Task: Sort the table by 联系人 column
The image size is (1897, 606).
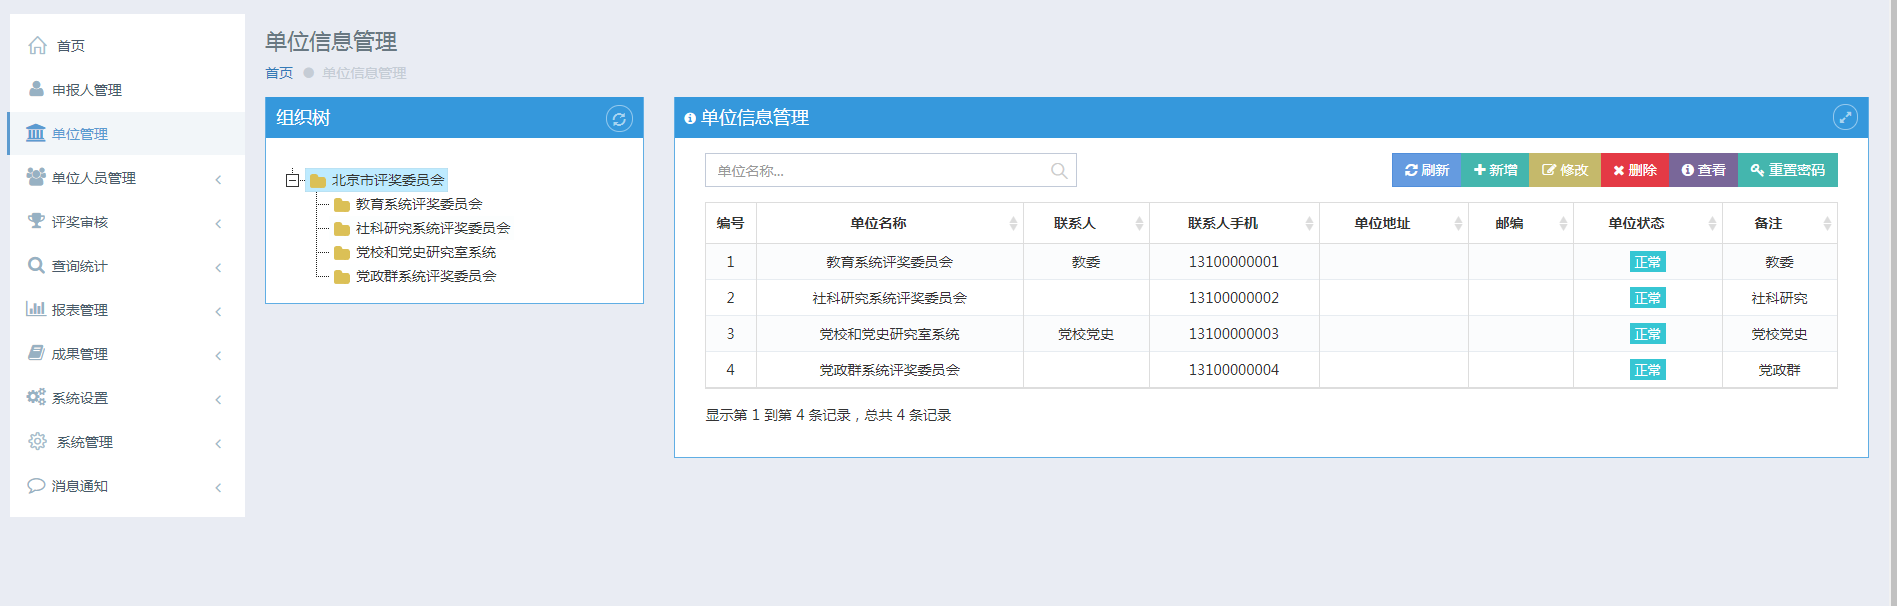Action: click(1086, 224)
